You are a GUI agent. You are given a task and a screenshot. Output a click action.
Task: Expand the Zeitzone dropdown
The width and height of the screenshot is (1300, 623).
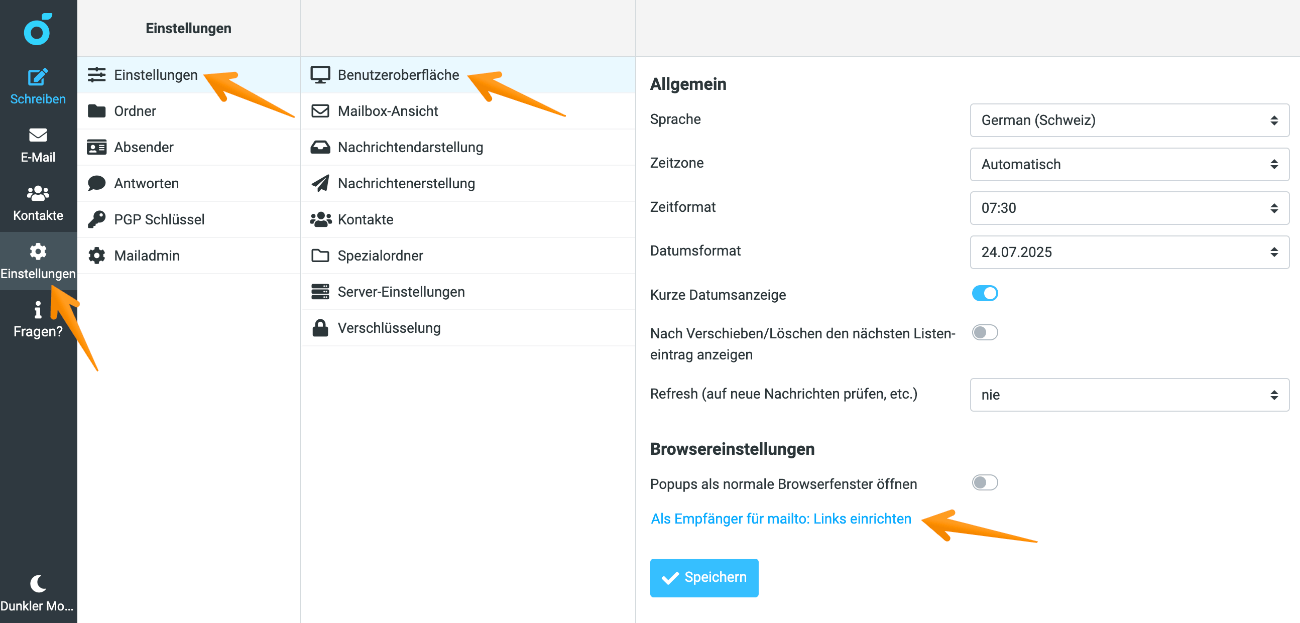click(1129, 164)
